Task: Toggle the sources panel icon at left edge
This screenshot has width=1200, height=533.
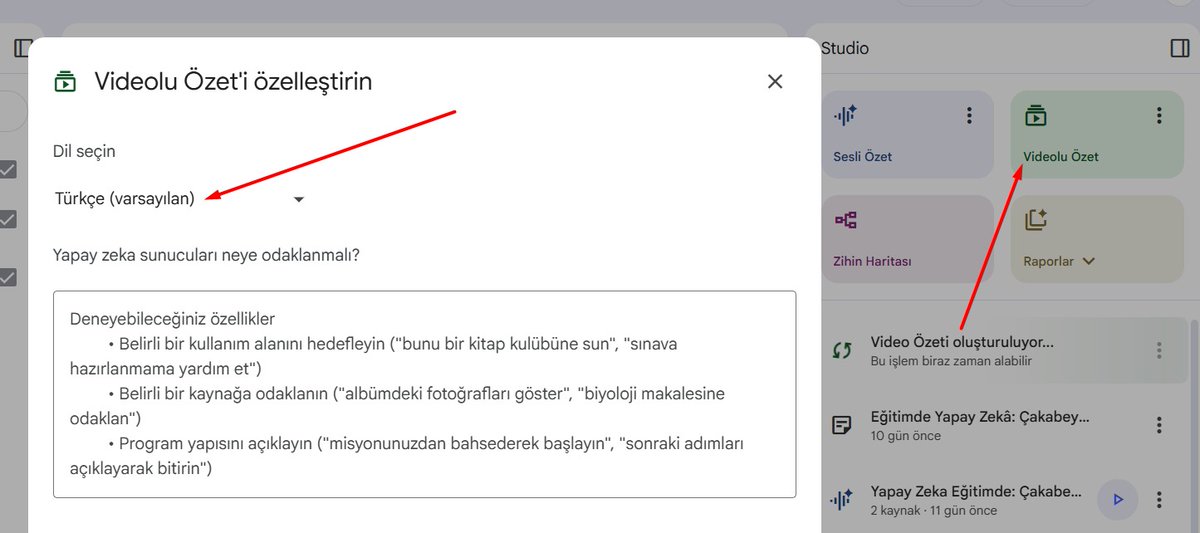Action: click(x=23, y=48)
